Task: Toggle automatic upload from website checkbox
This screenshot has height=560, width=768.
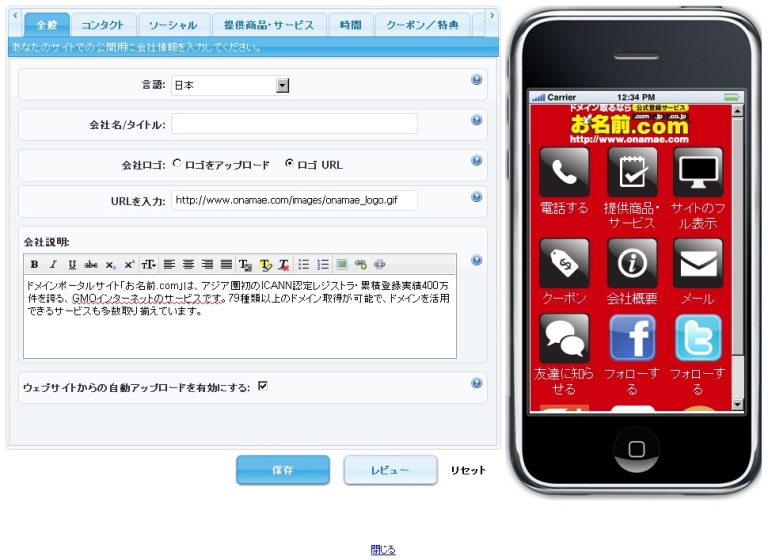Action: point(263,386)
